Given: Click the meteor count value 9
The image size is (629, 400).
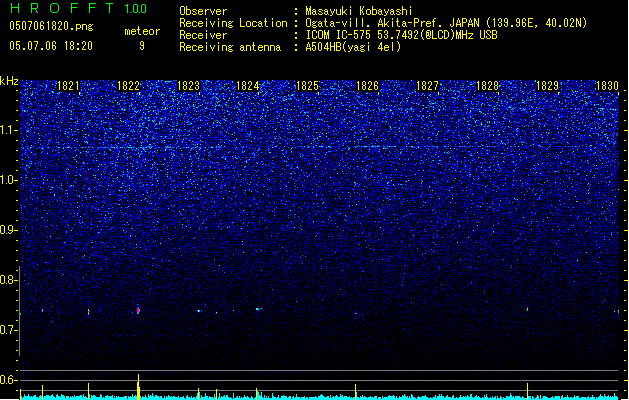Looking at the screenshot, I should (x=142, y=46).
